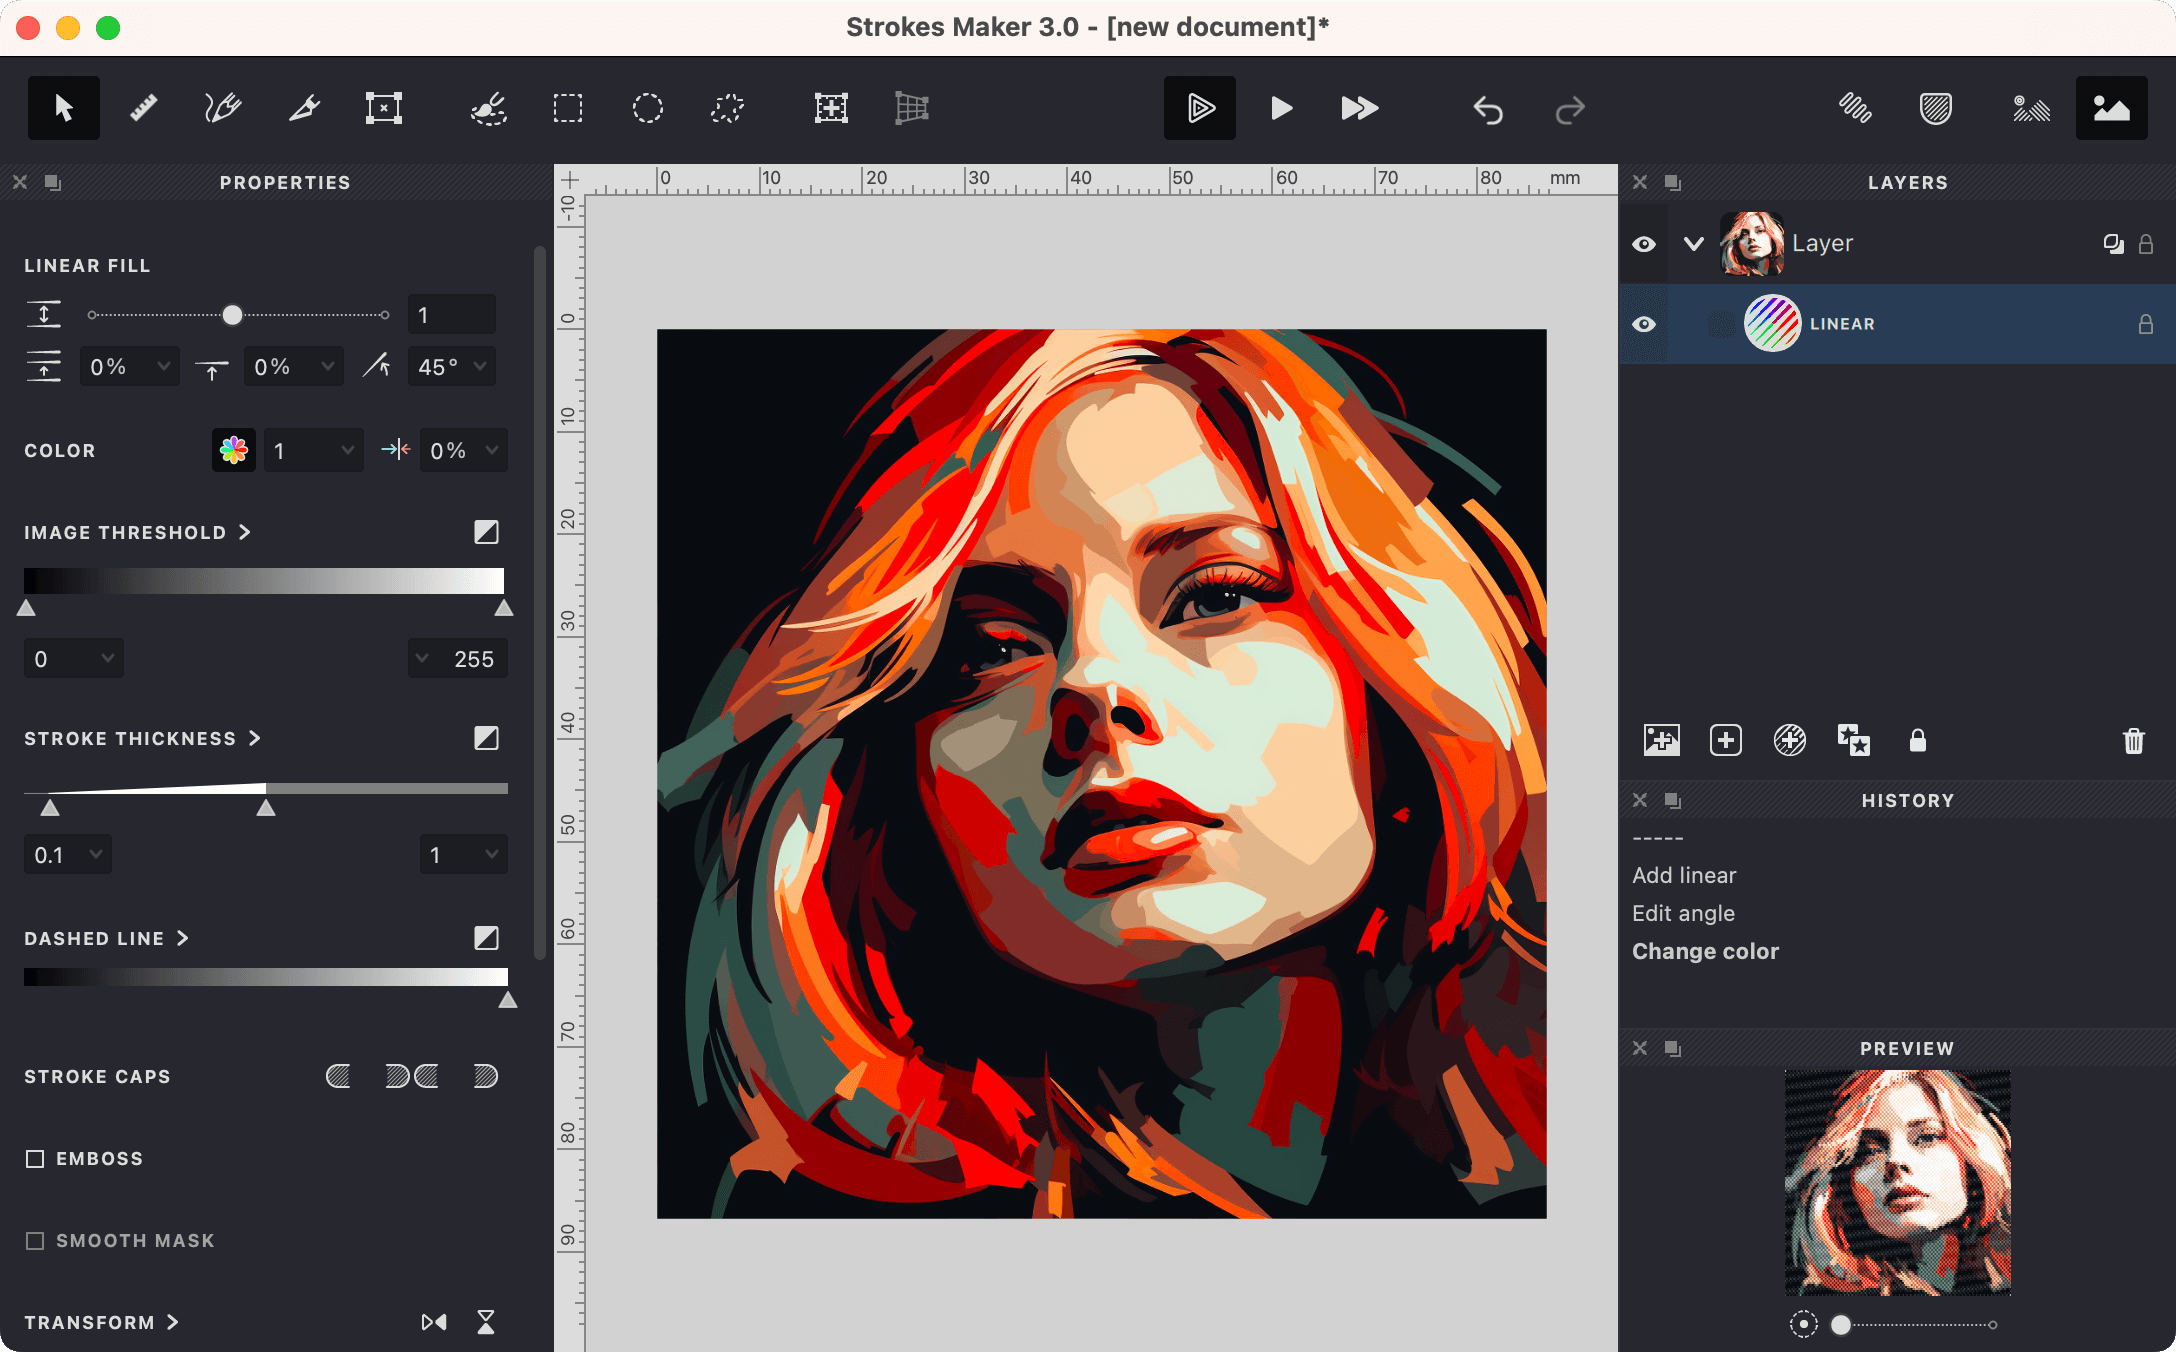Activate rectangular marquee selection

click(x=568, y=108)
